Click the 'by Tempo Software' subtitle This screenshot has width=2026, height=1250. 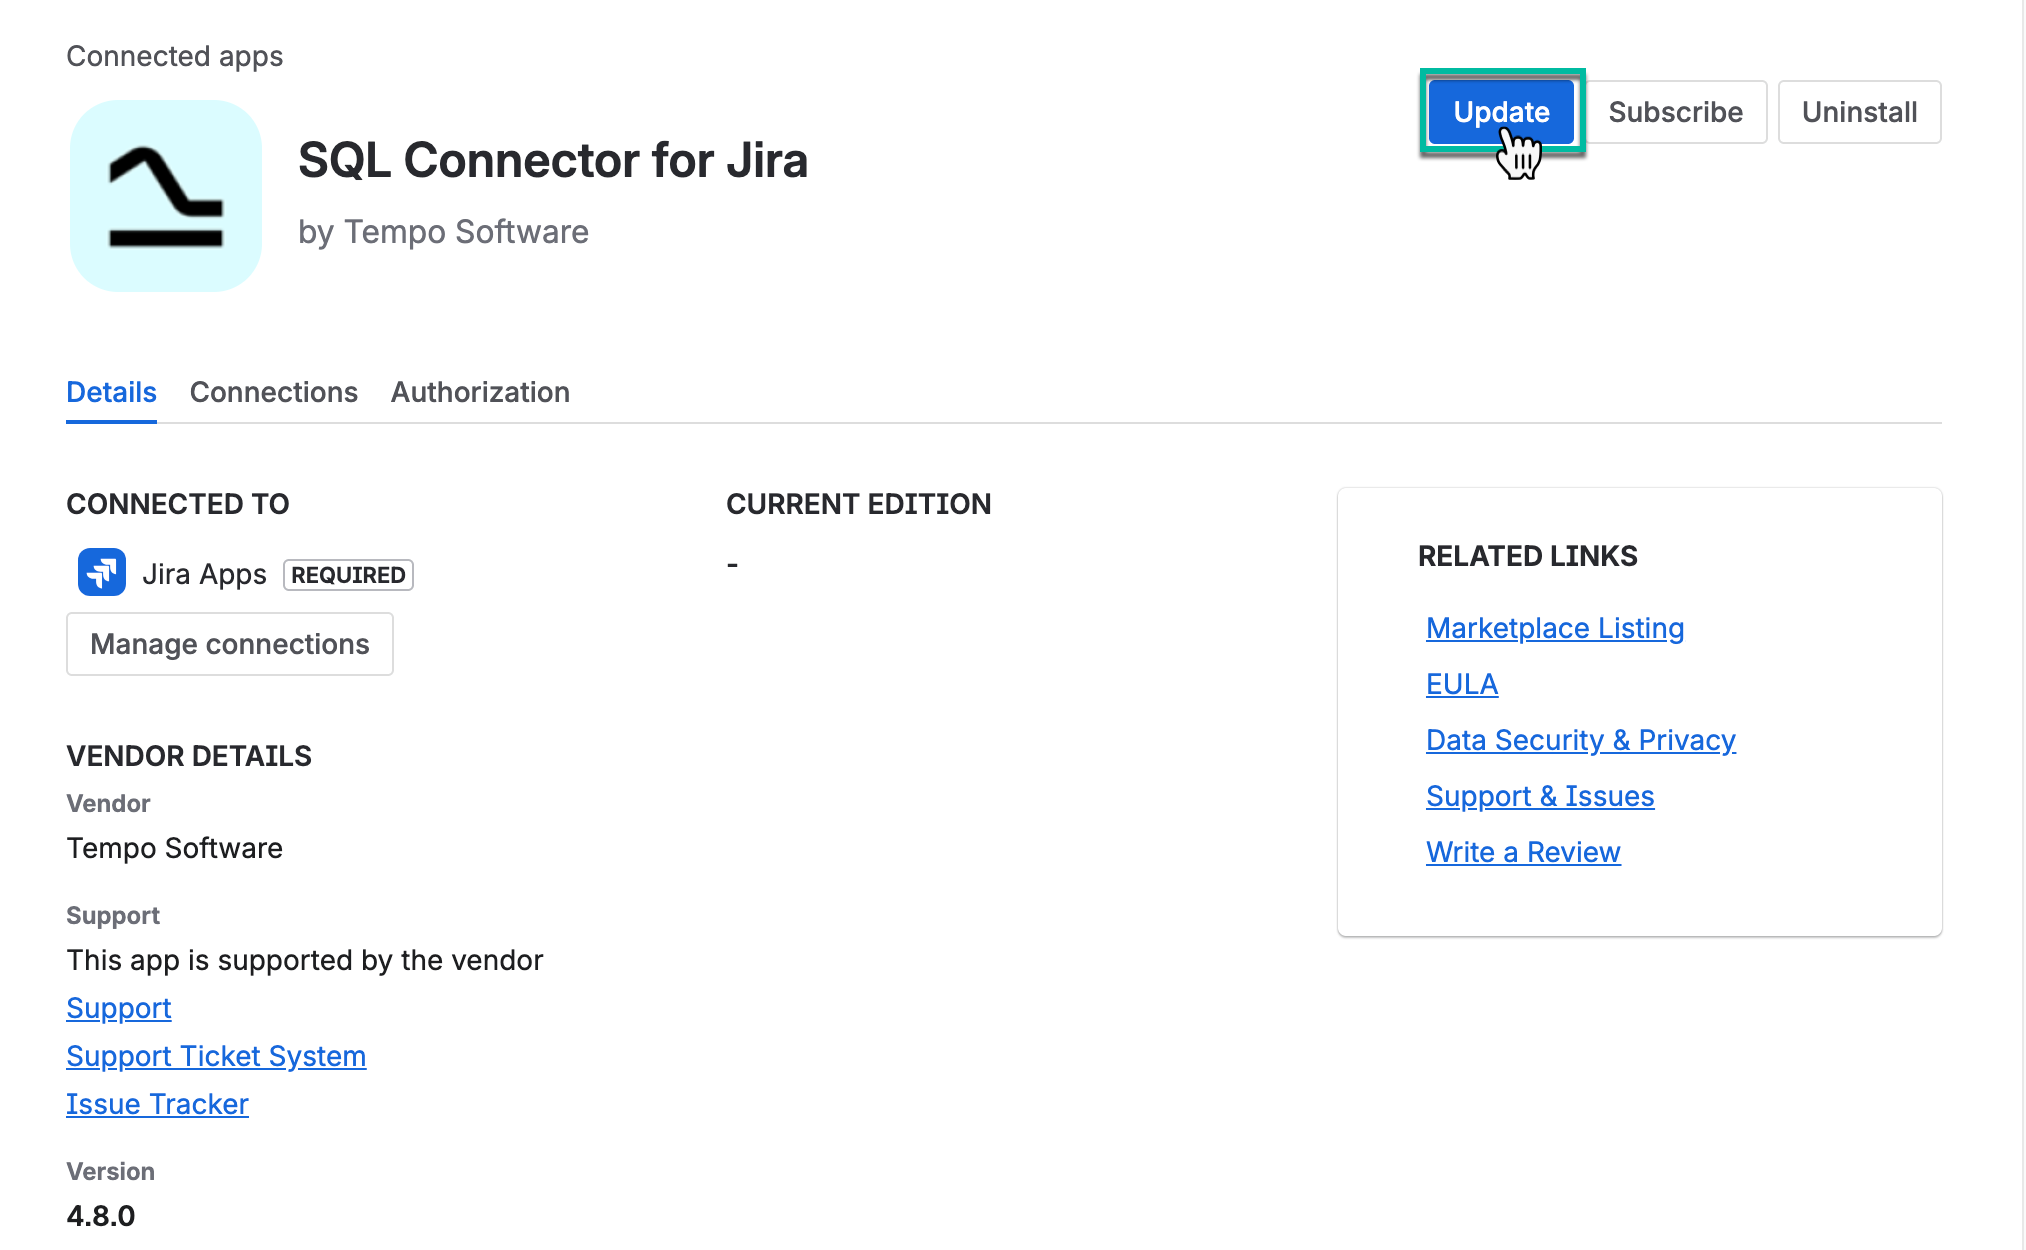tap(443, 232)
